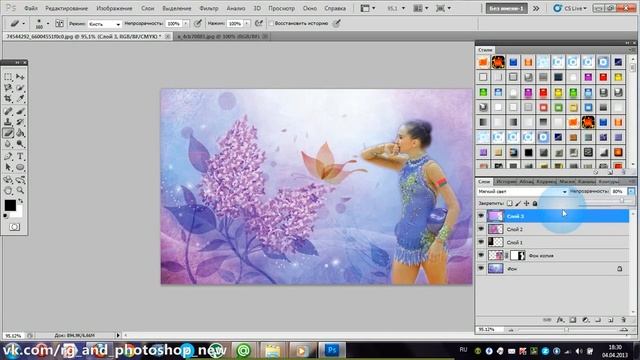The height and width of the screenshot is (360, 640).
Task: Select the Blur tool
Action: pyautogui.click(x=8, y=144)
